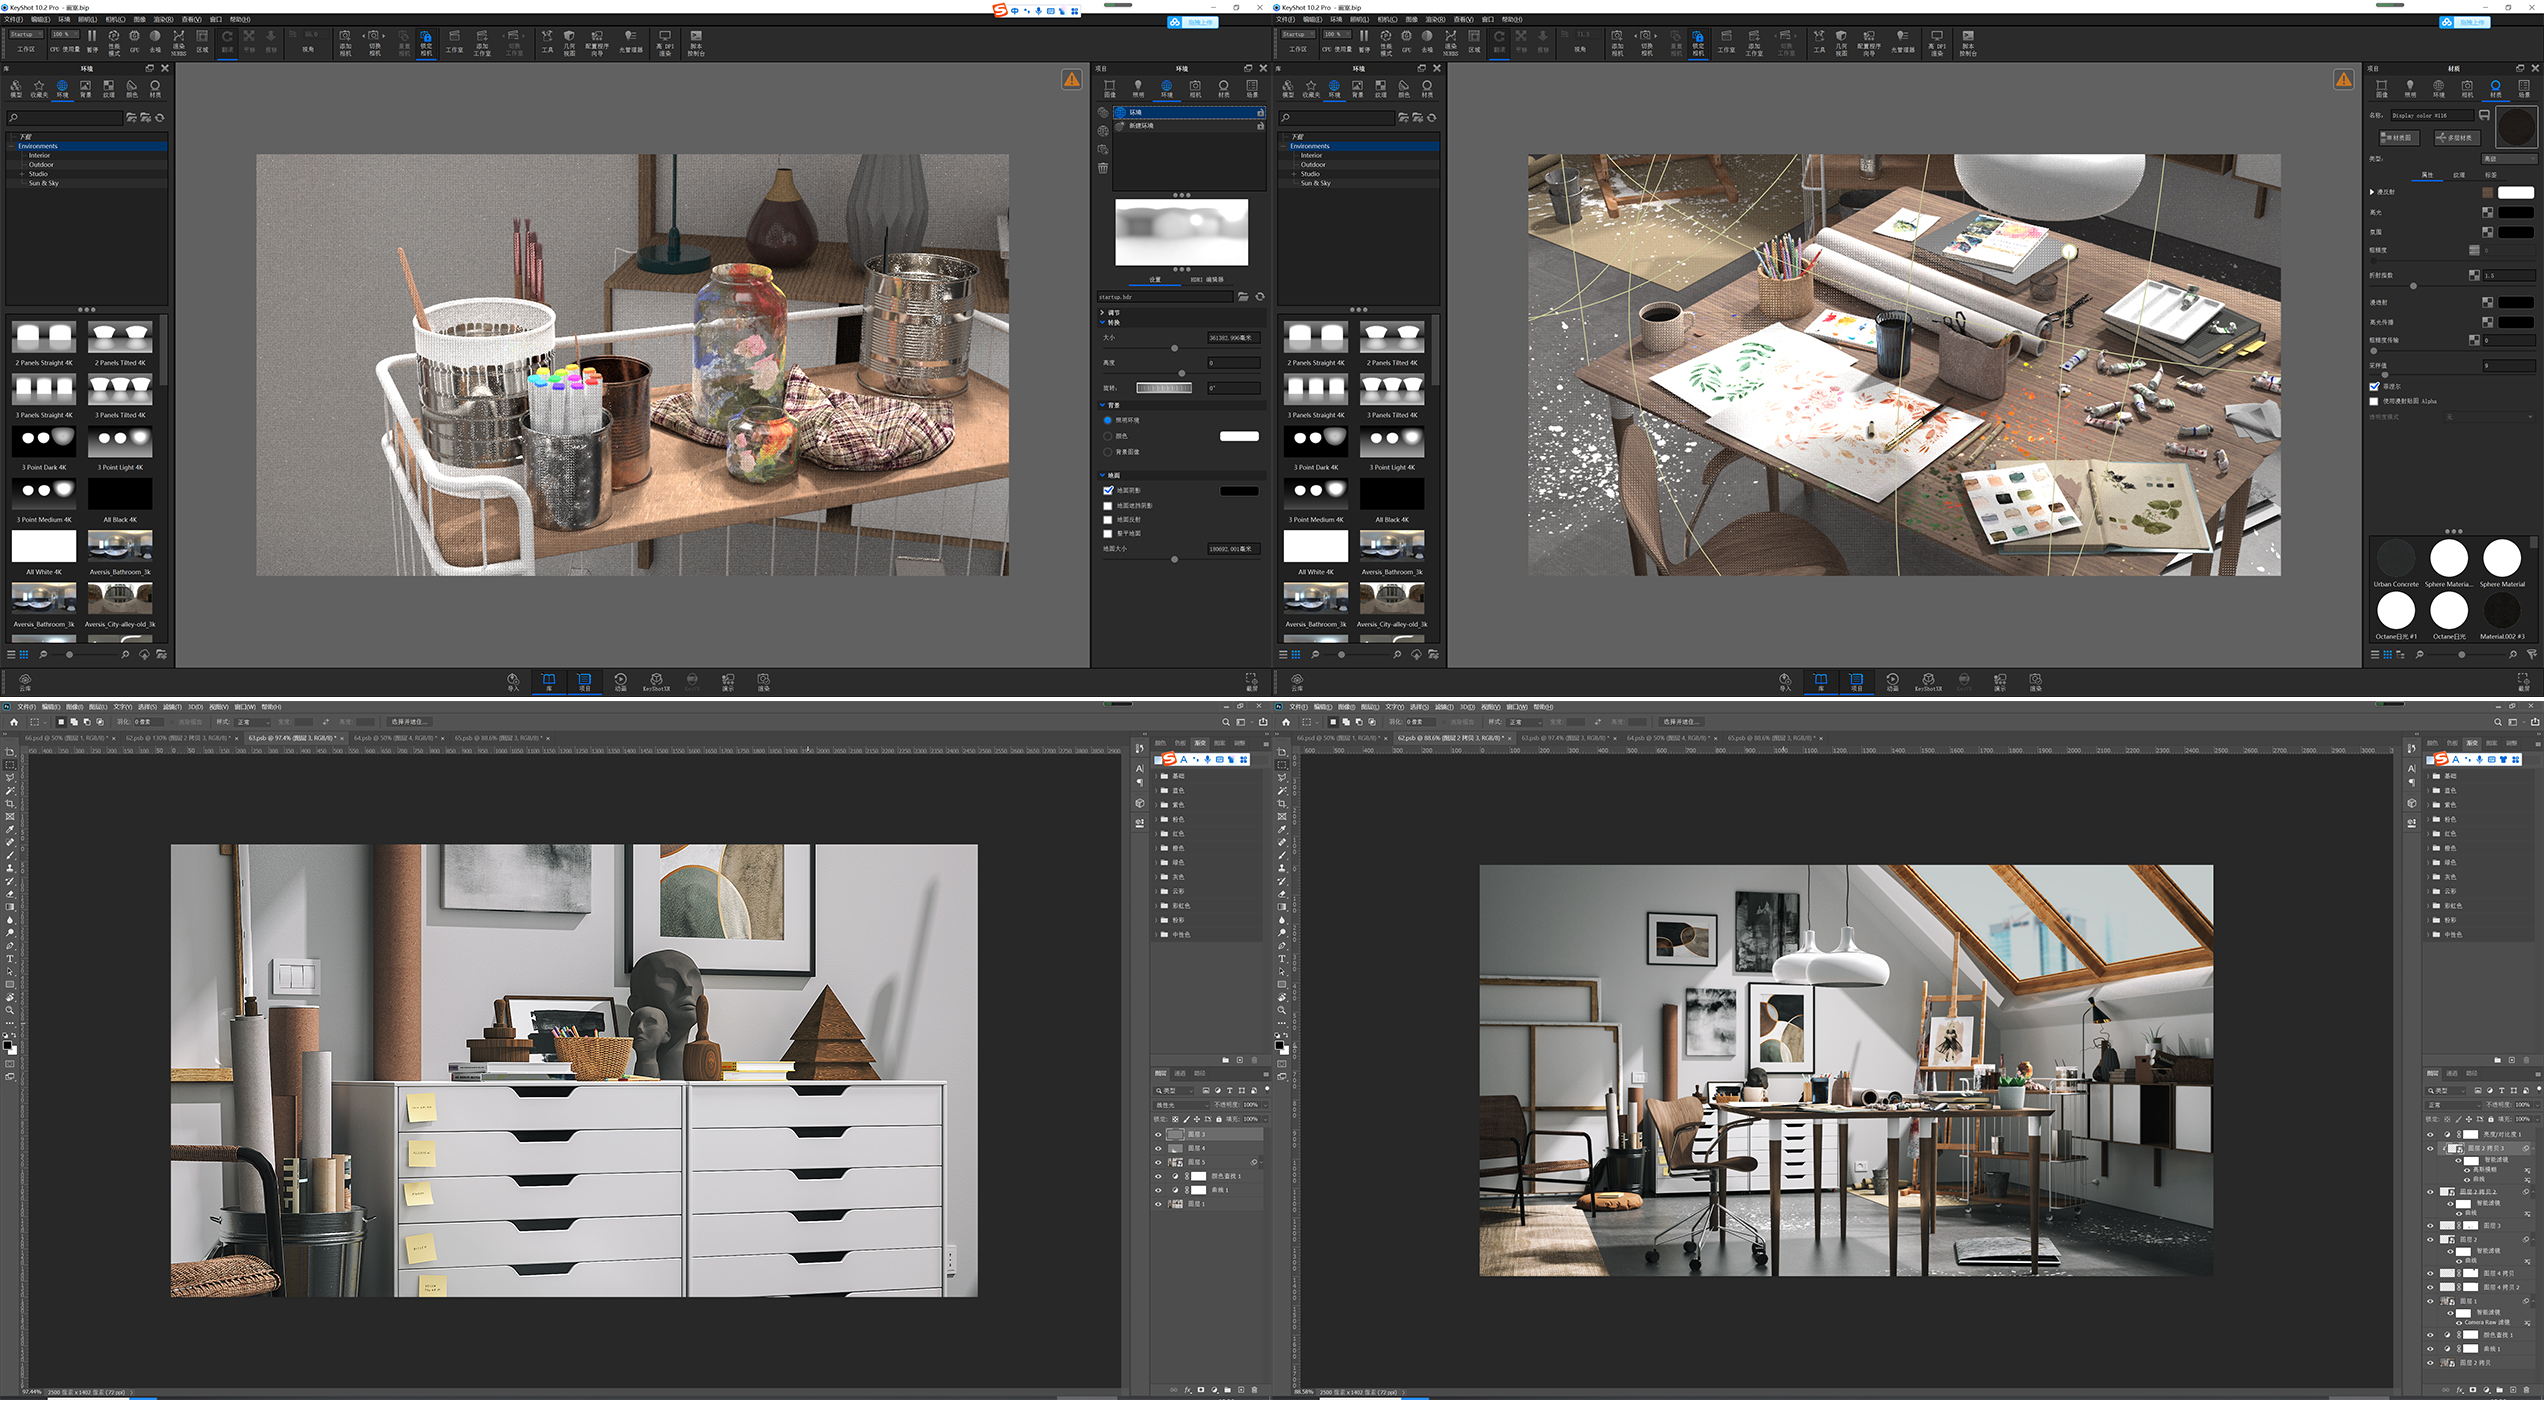The image size is (2544, 1402).
Task: Enable the 地面反射 ground reflections checkbox
Action: click(1108, 520)
